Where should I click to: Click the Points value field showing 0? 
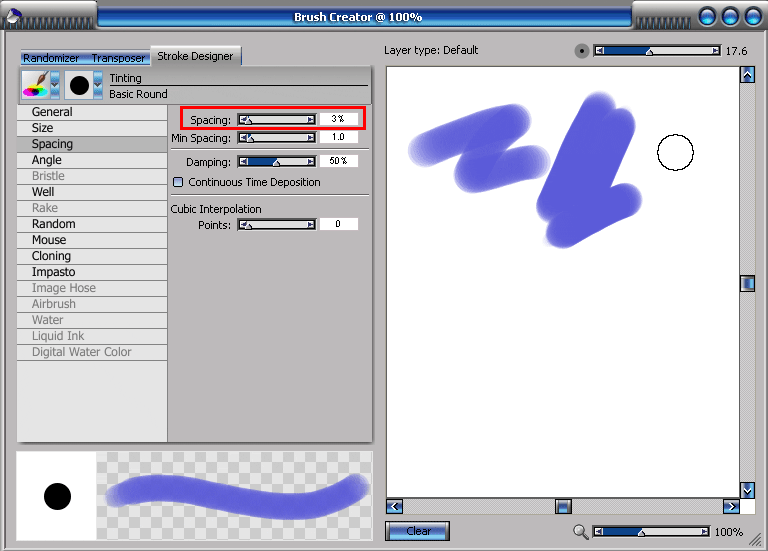click(x=338, y=224)
